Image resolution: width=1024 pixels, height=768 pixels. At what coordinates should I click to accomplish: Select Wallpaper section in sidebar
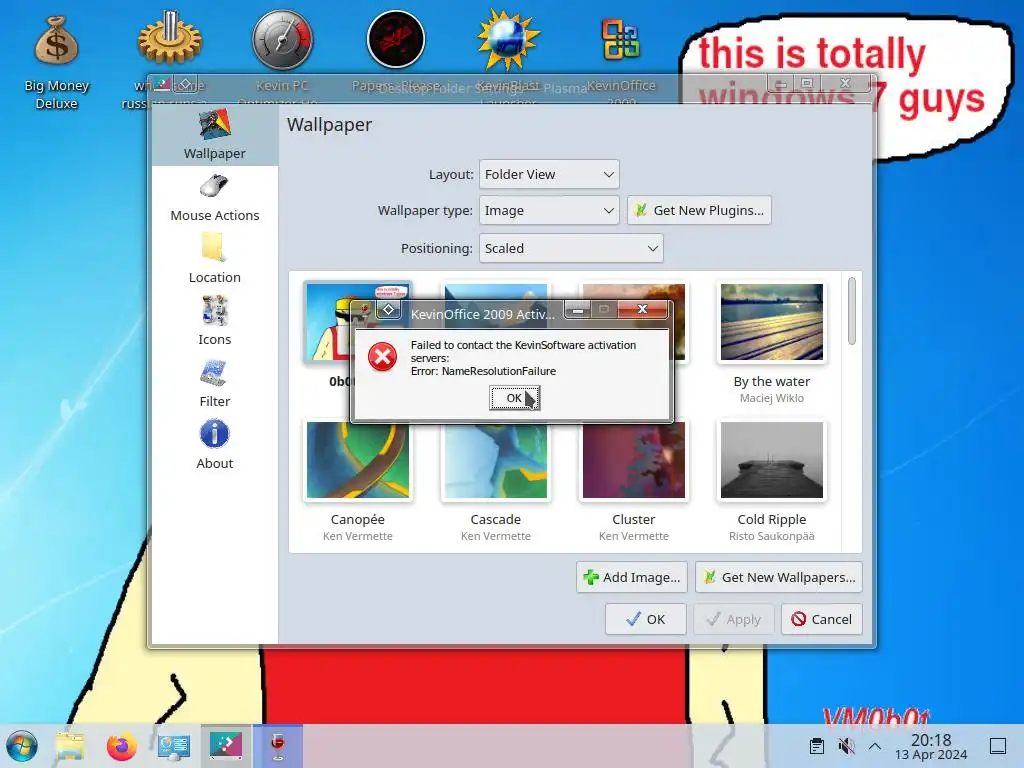tap(215, 135)
